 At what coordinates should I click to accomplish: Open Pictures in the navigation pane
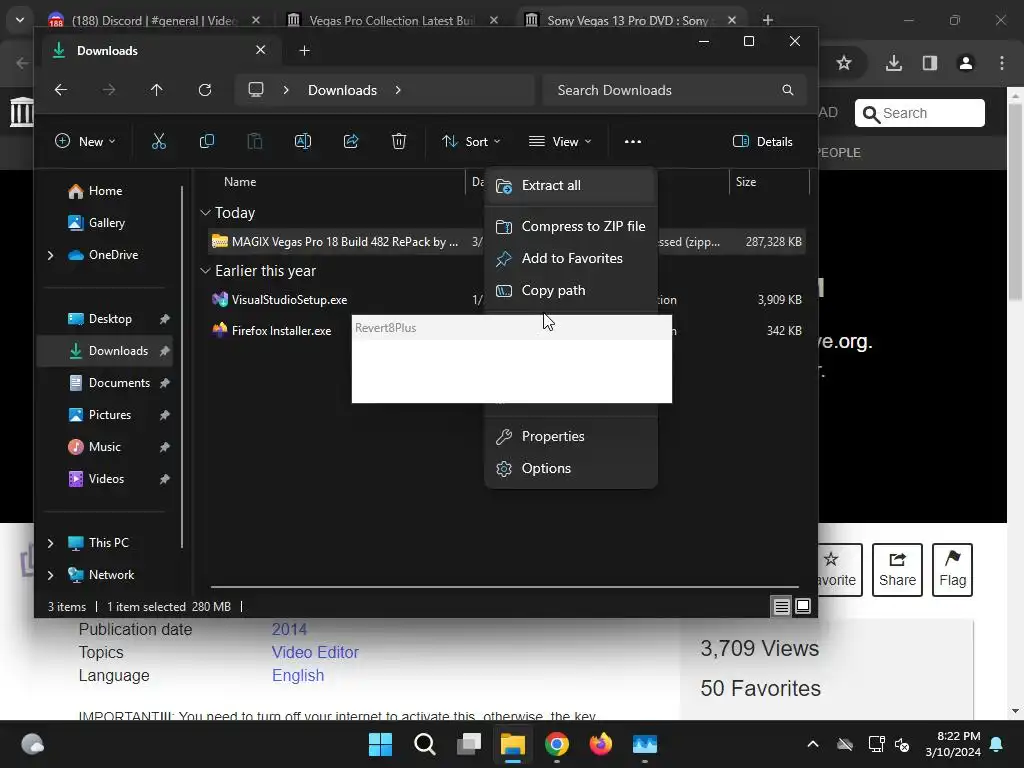[x=108, y=415]
